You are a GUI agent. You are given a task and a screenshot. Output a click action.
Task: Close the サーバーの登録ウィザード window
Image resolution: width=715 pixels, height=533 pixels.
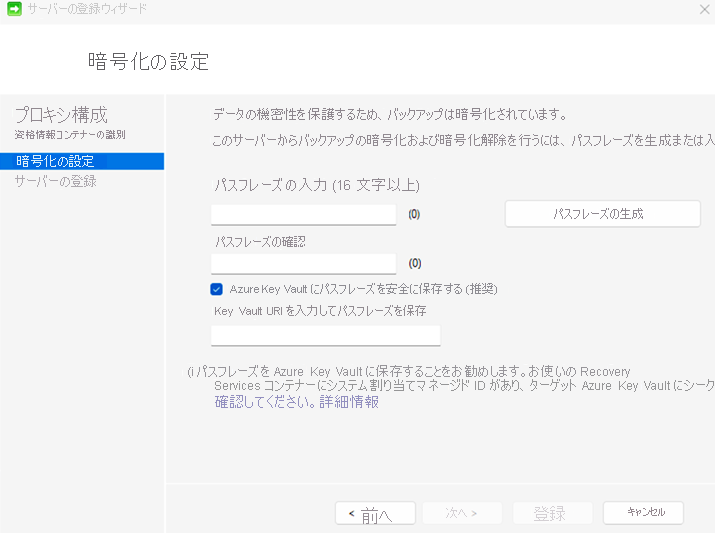pos(704,9)
